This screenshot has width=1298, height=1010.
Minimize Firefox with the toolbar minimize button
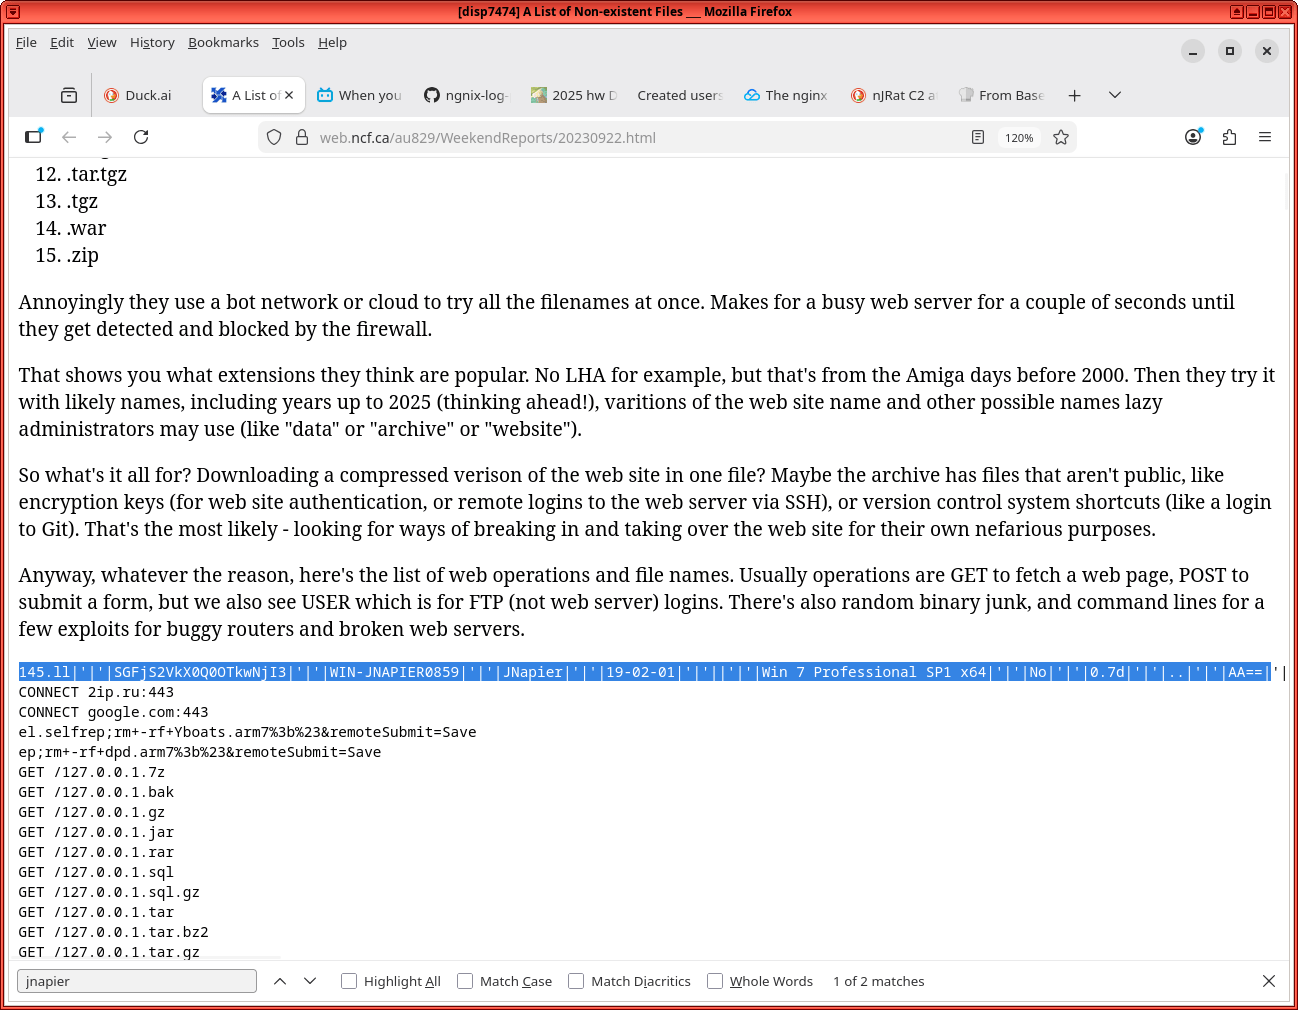pos(1193,51)
